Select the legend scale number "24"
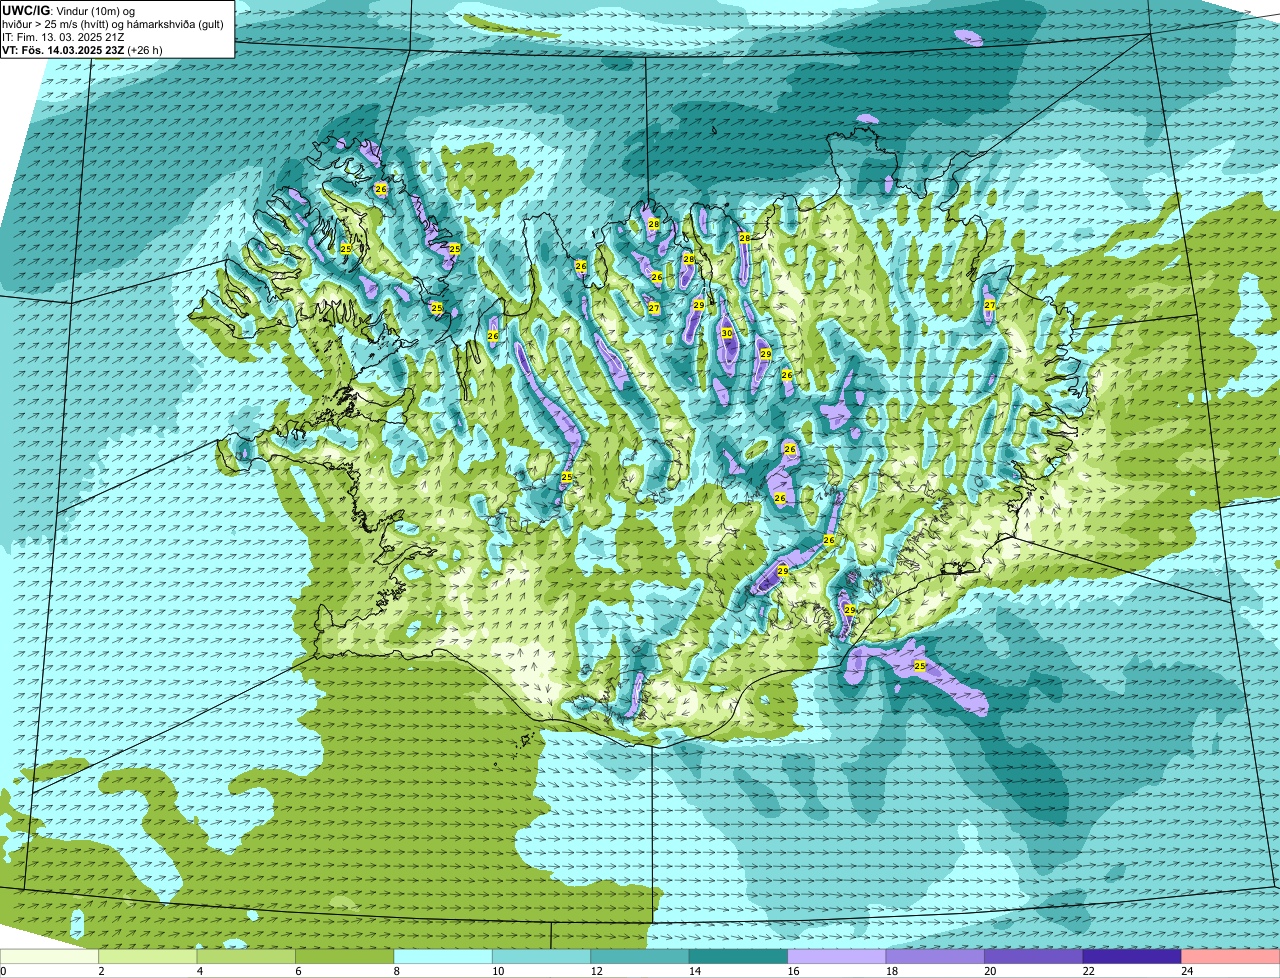 [x=1186, y=971]
